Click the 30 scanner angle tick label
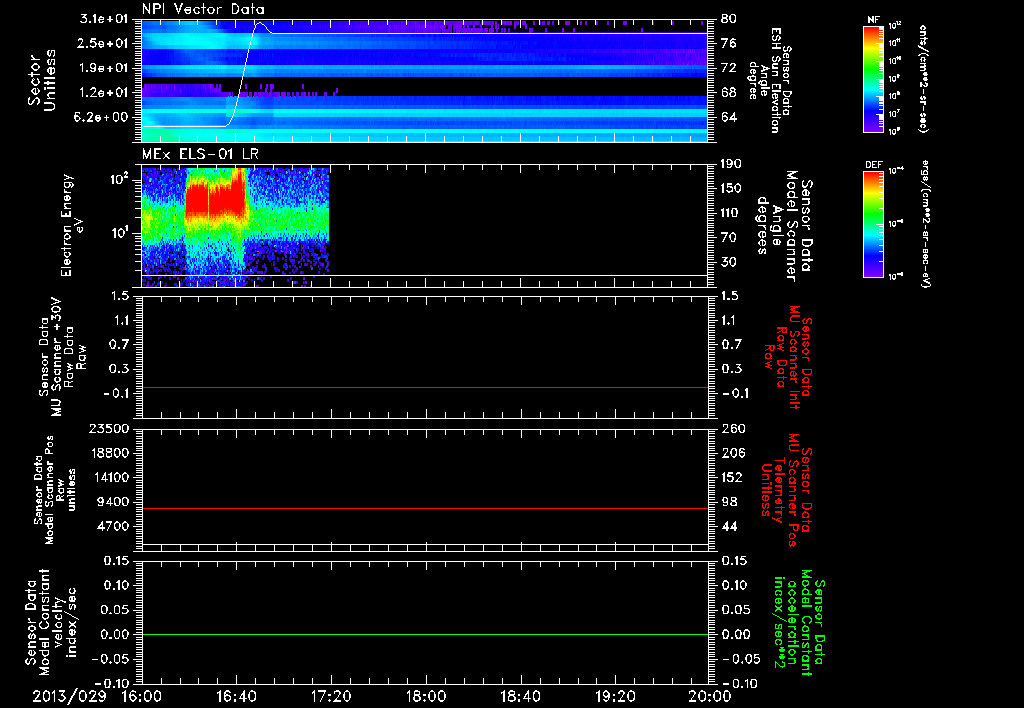Screen dimensions: 1024x708 click(728, 263)
